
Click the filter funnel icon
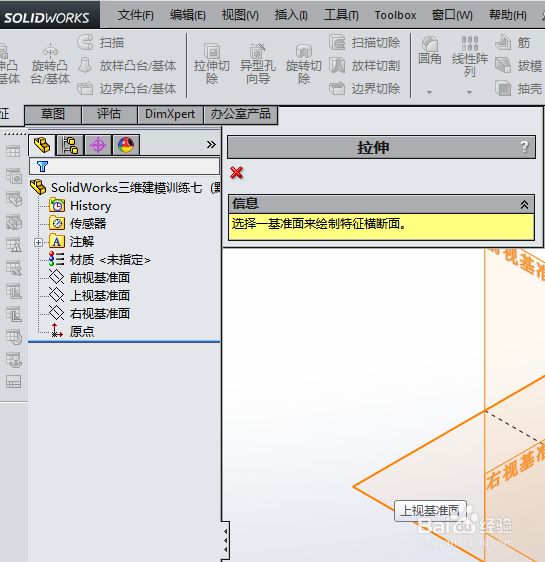(42, 166)
